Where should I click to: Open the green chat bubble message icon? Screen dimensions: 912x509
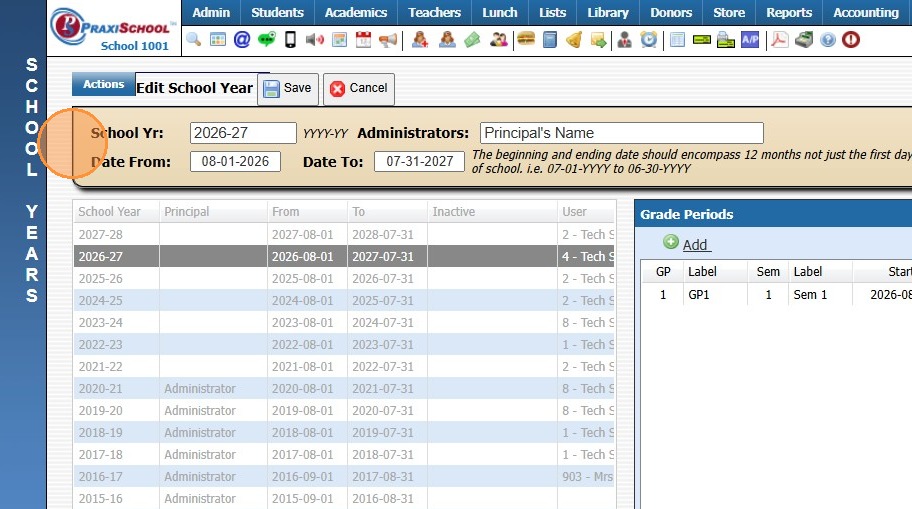pos(266,40)
